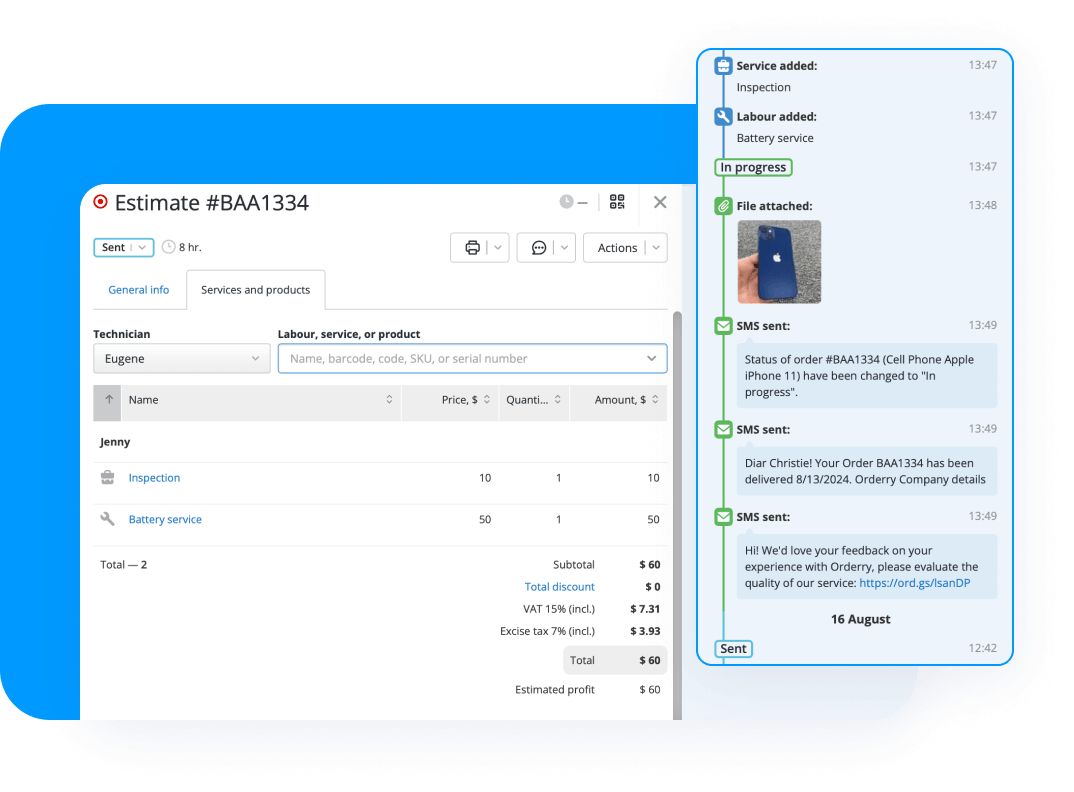Open the feedback link https://ord.gs/lsanDP
The height and width of the screenshot is (792, 1074).
click(914, 582)
